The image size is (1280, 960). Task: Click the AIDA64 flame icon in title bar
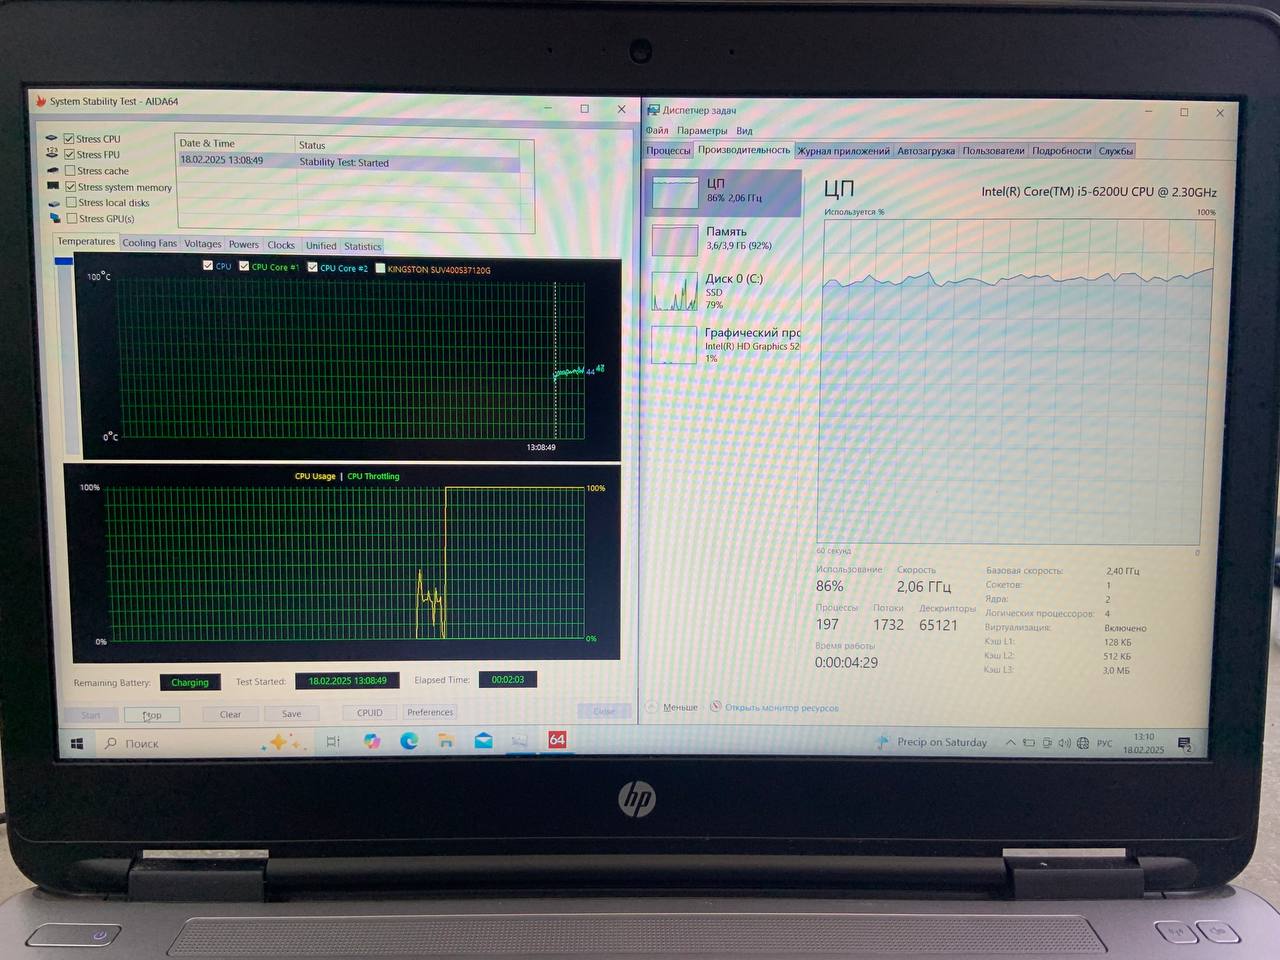41,101
